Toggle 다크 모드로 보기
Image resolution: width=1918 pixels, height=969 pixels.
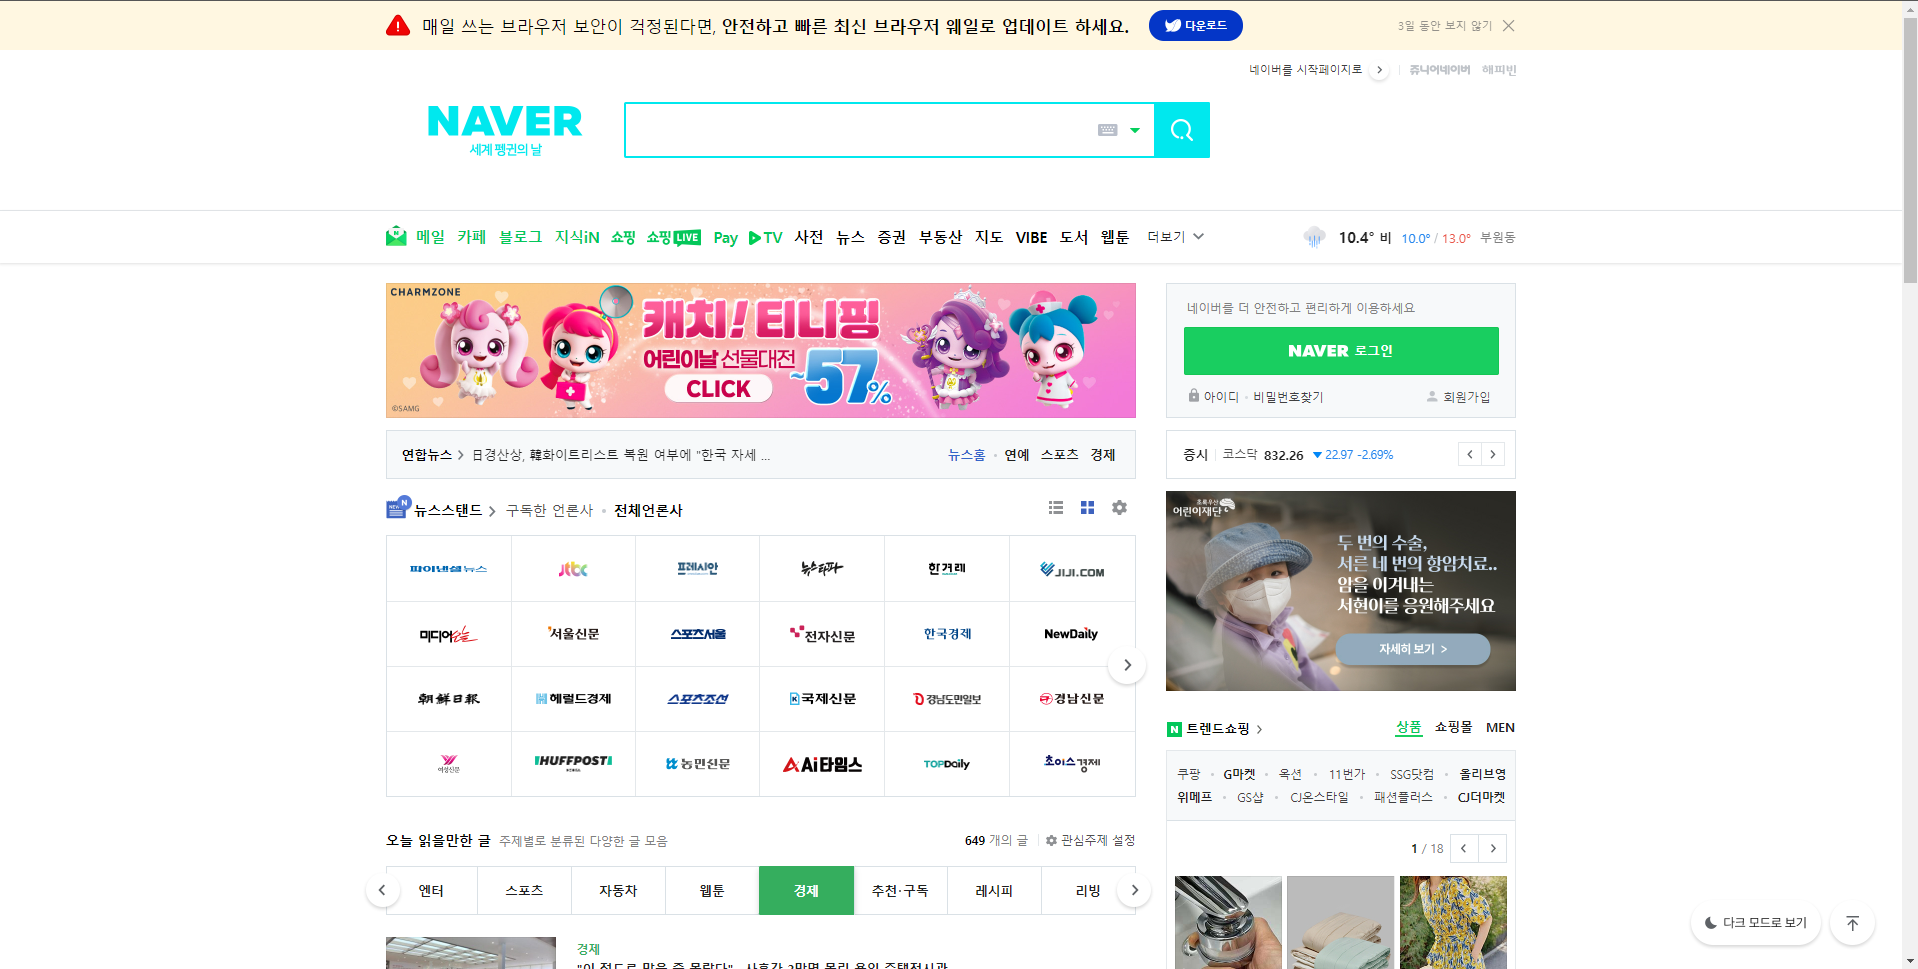1756,923
